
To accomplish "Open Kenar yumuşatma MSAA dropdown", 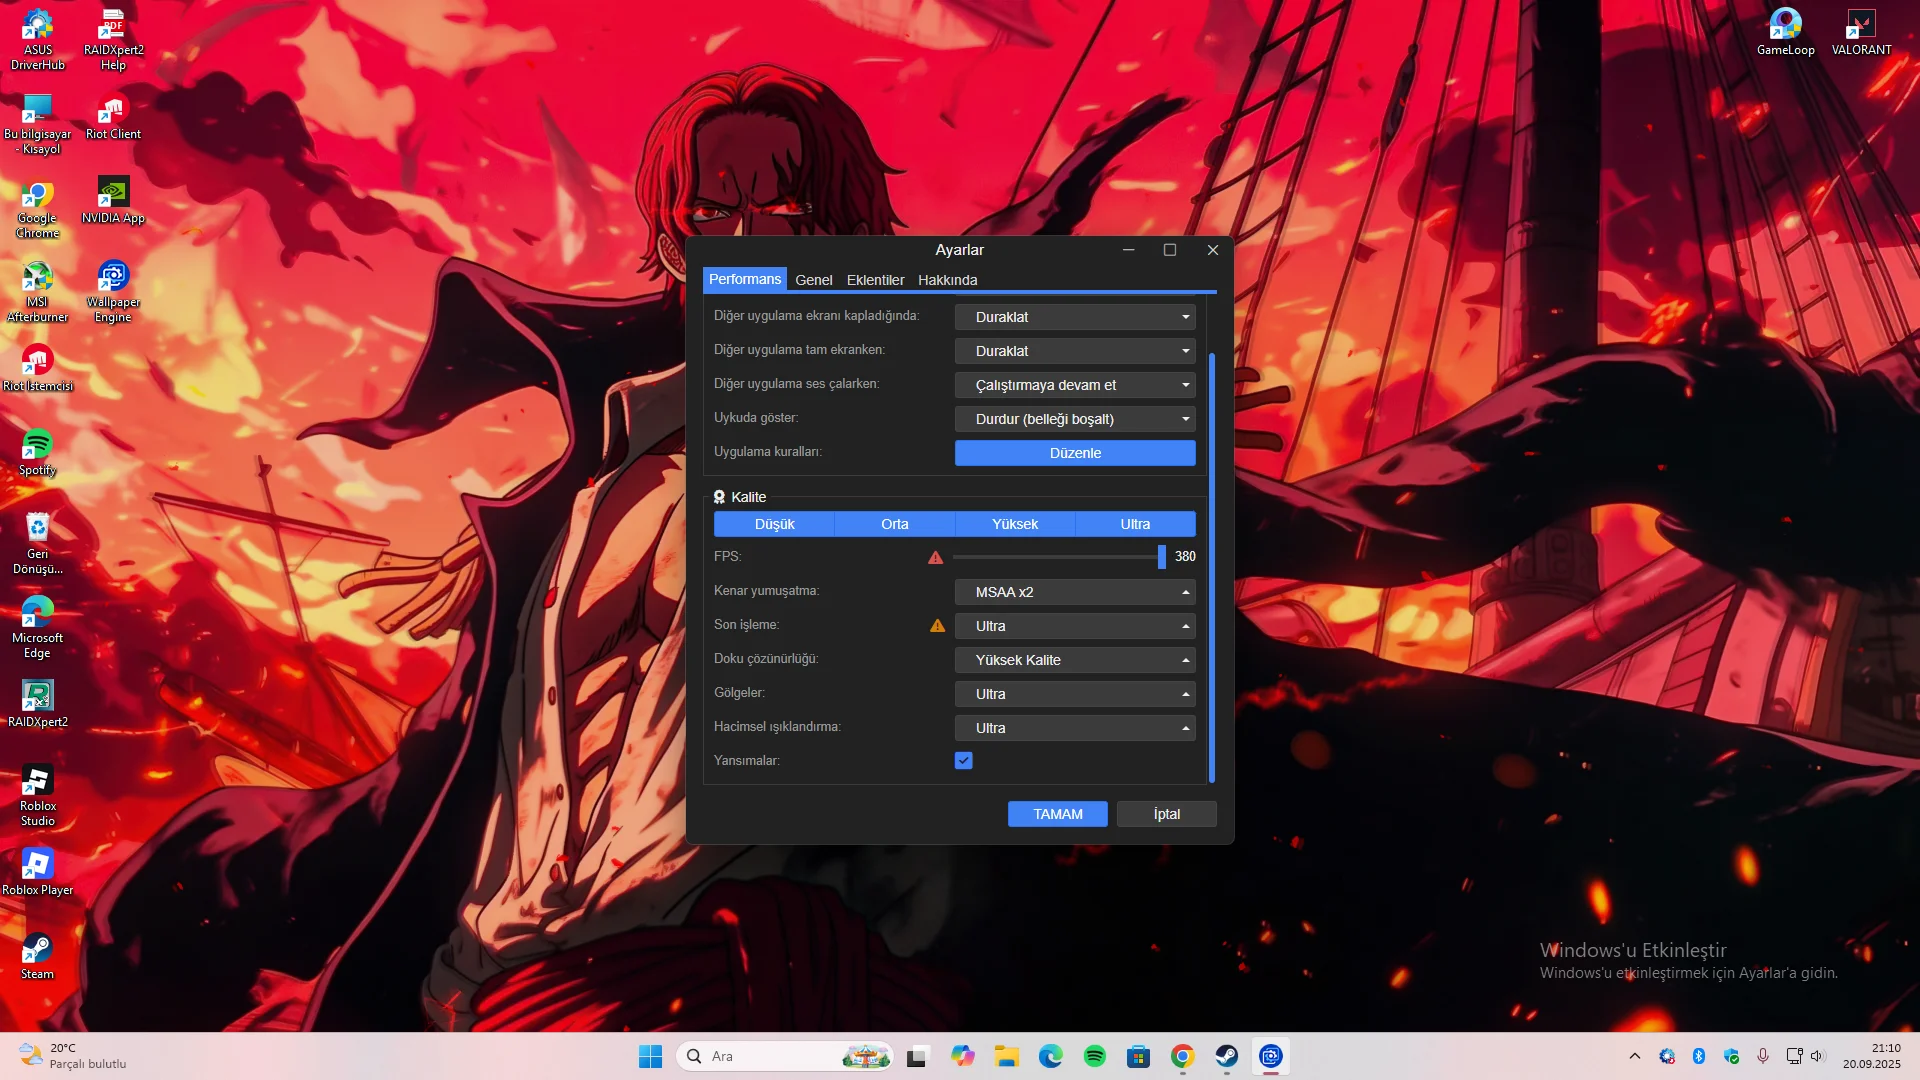I will (1075, 592).
